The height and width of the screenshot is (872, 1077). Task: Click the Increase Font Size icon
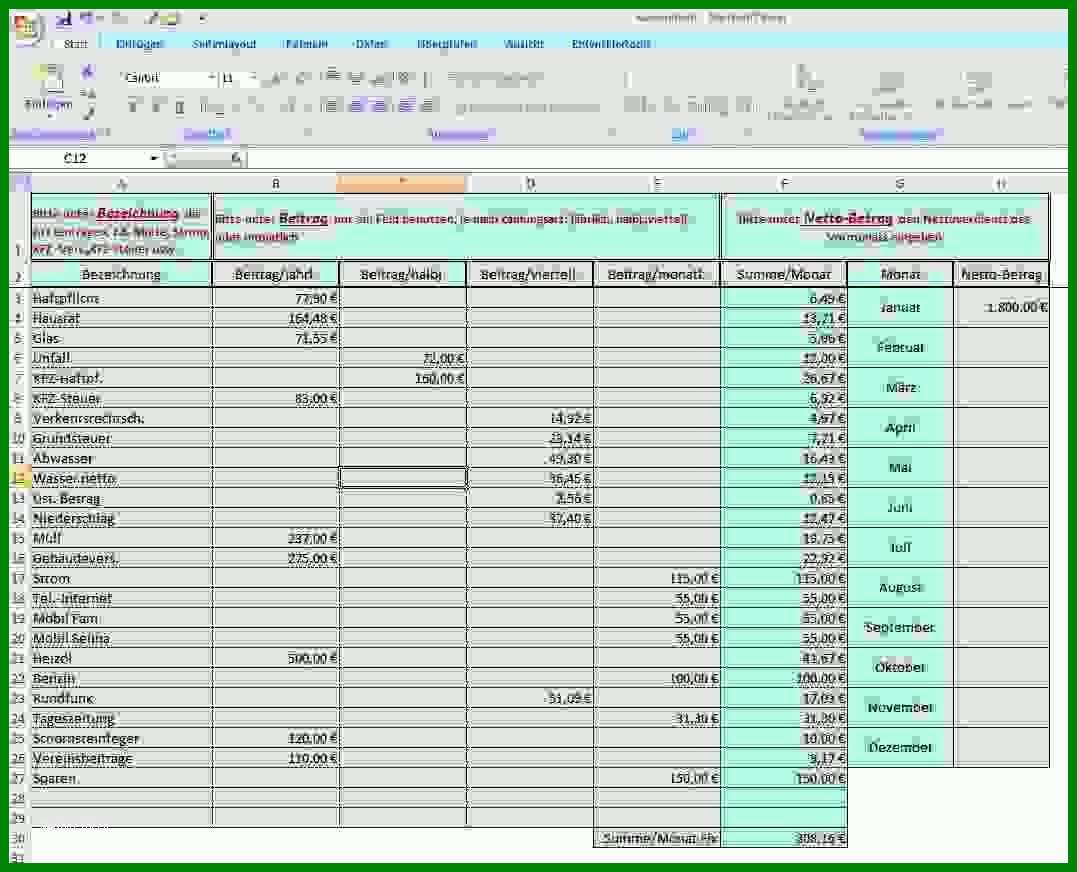tap(276, 79)
